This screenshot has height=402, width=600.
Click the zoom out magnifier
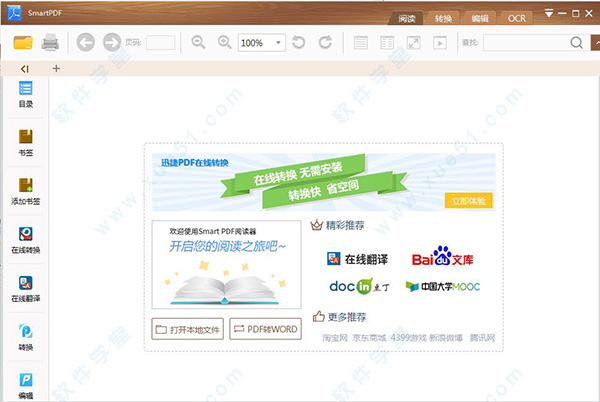[198, 42]
